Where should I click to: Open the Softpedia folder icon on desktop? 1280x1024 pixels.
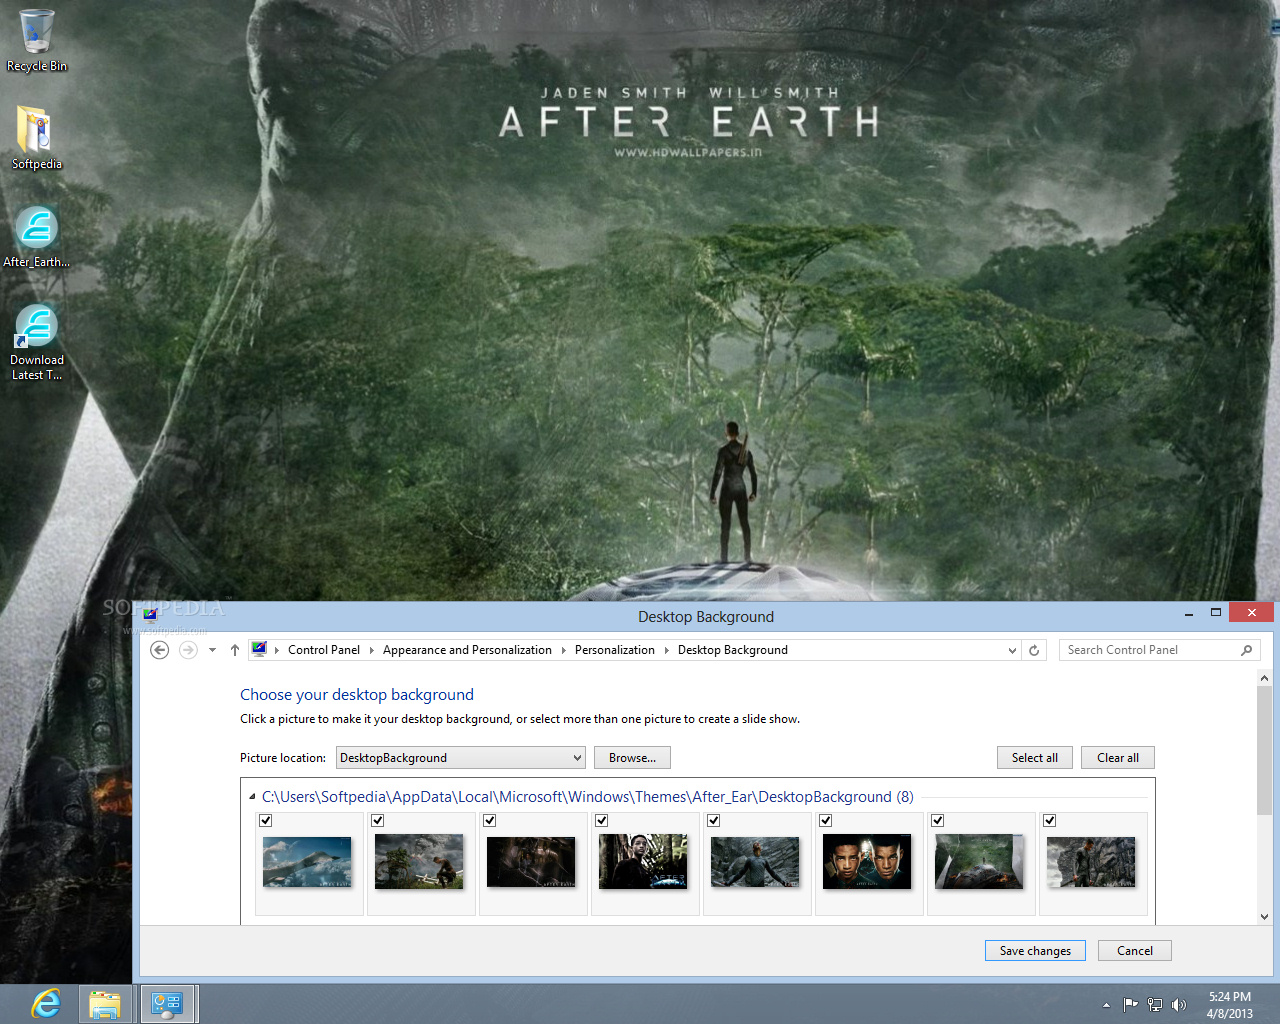pos(36,138)
